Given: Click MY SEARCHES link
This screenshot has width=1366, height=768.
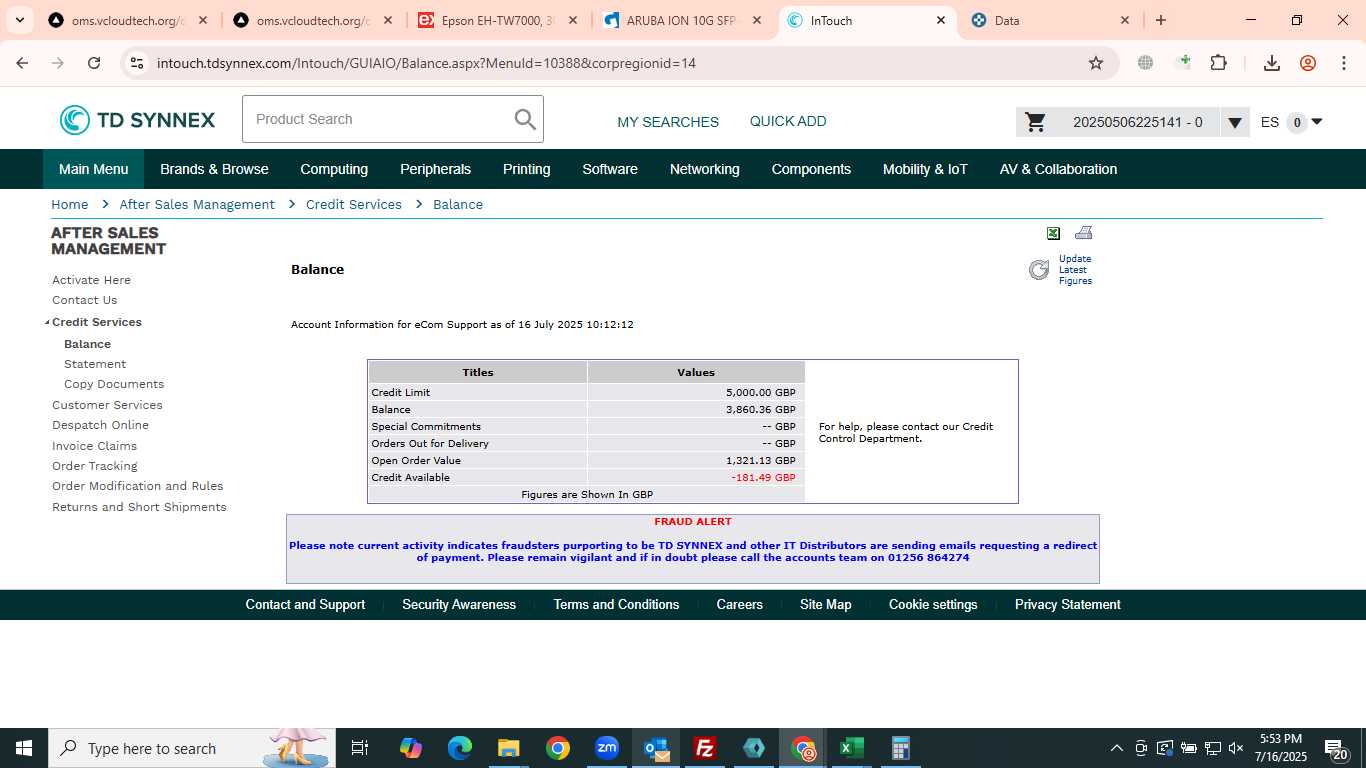Looking at the screenshot, I should coord(668,122).
